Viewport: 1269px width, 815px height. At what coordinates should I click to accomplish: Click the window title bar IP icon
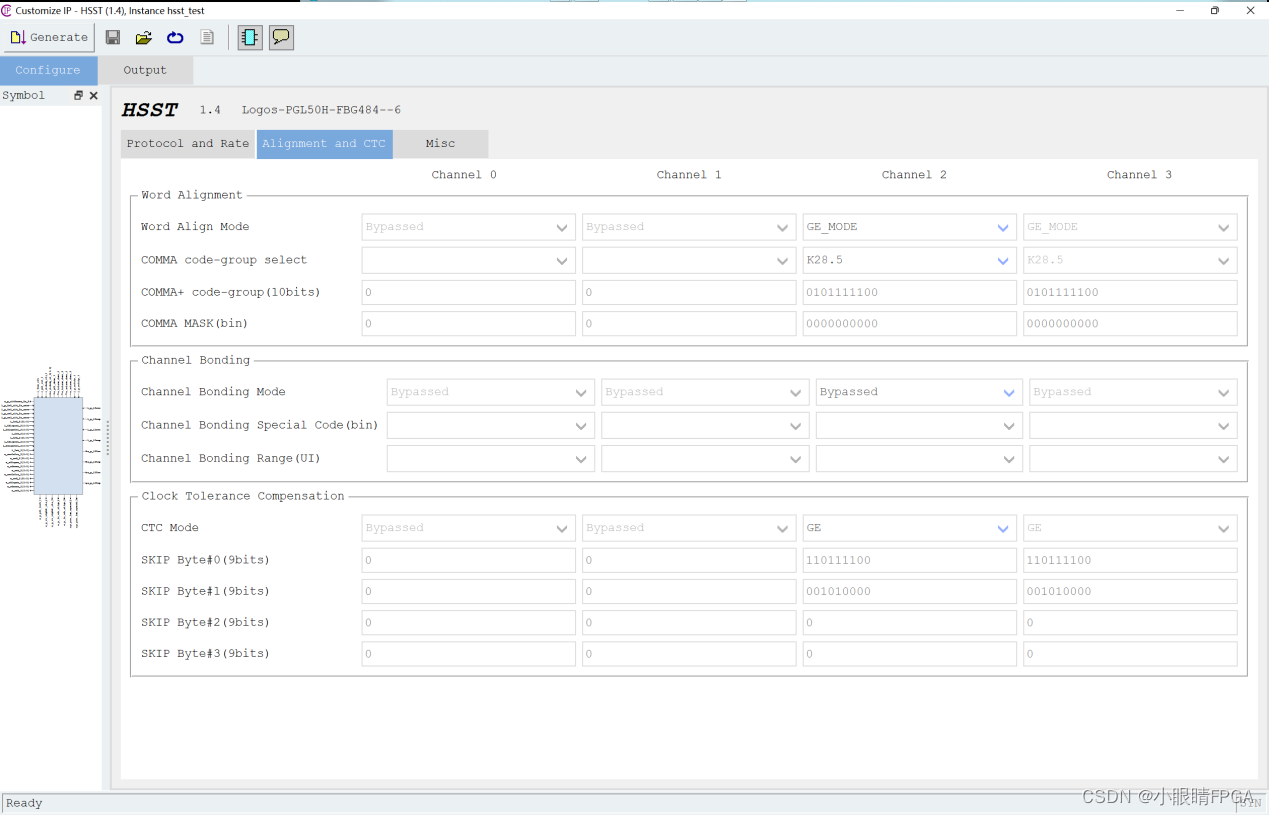pos(7,10)
